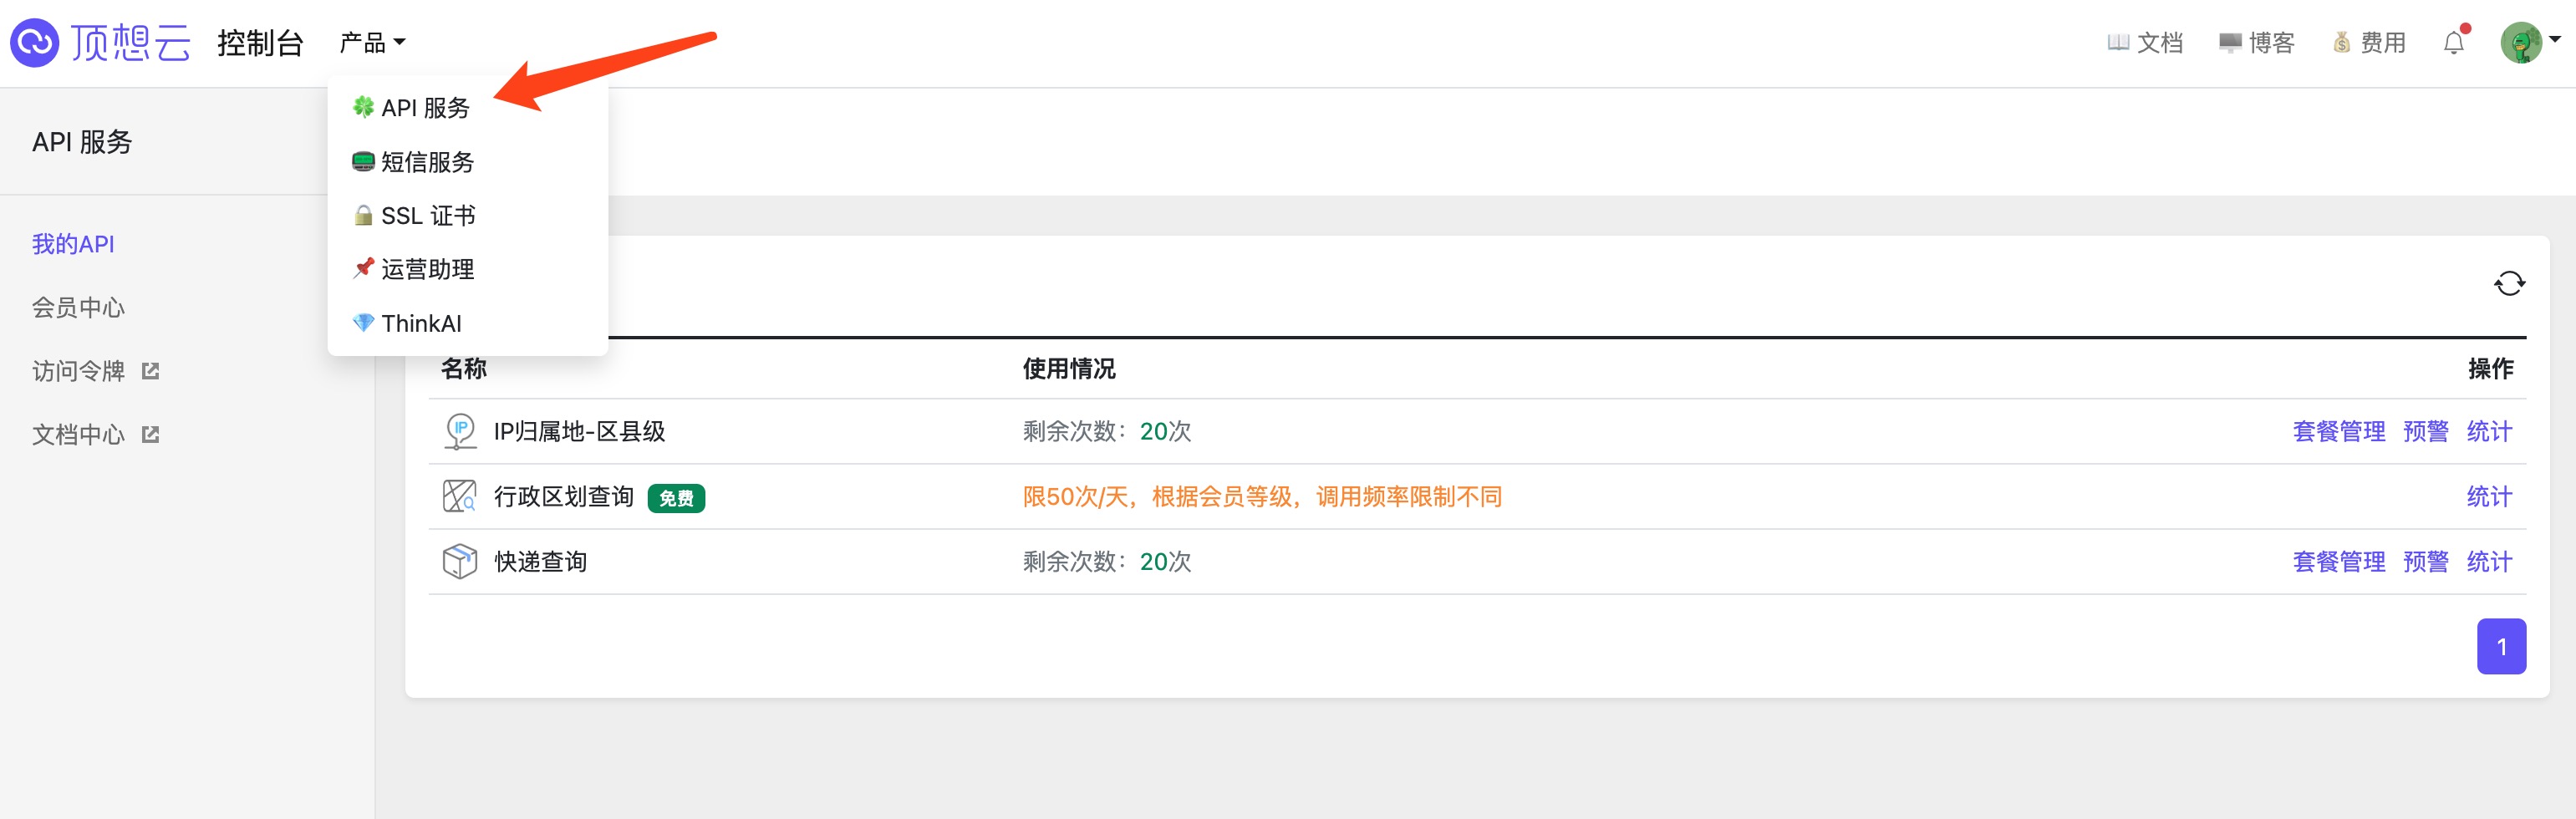Viewport: 2576px width, 819px height.
Task: Click the 行政区划查询 map icon
Action: (x=460, y=496)
